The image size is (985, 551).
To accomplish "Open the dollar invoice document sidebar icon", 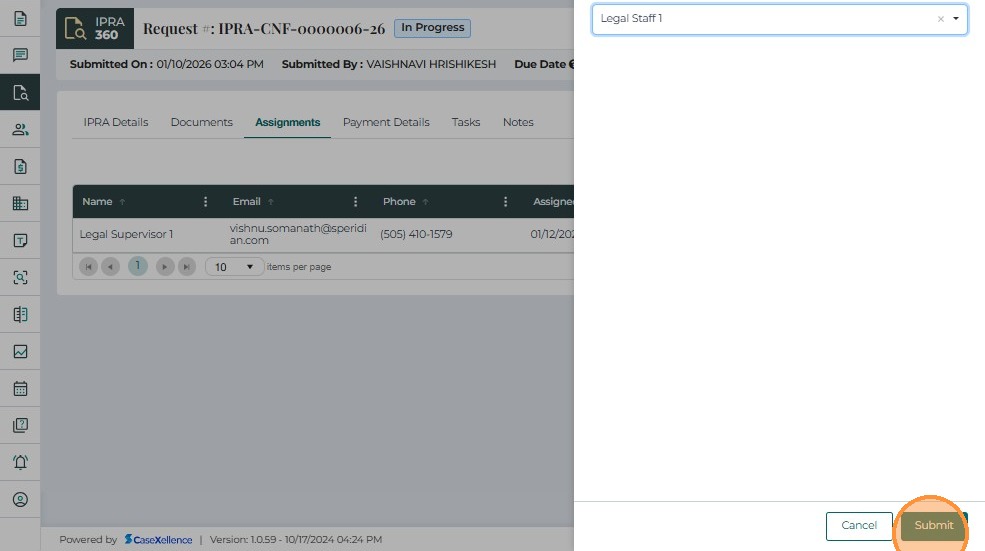I will [x=20, y=166].
